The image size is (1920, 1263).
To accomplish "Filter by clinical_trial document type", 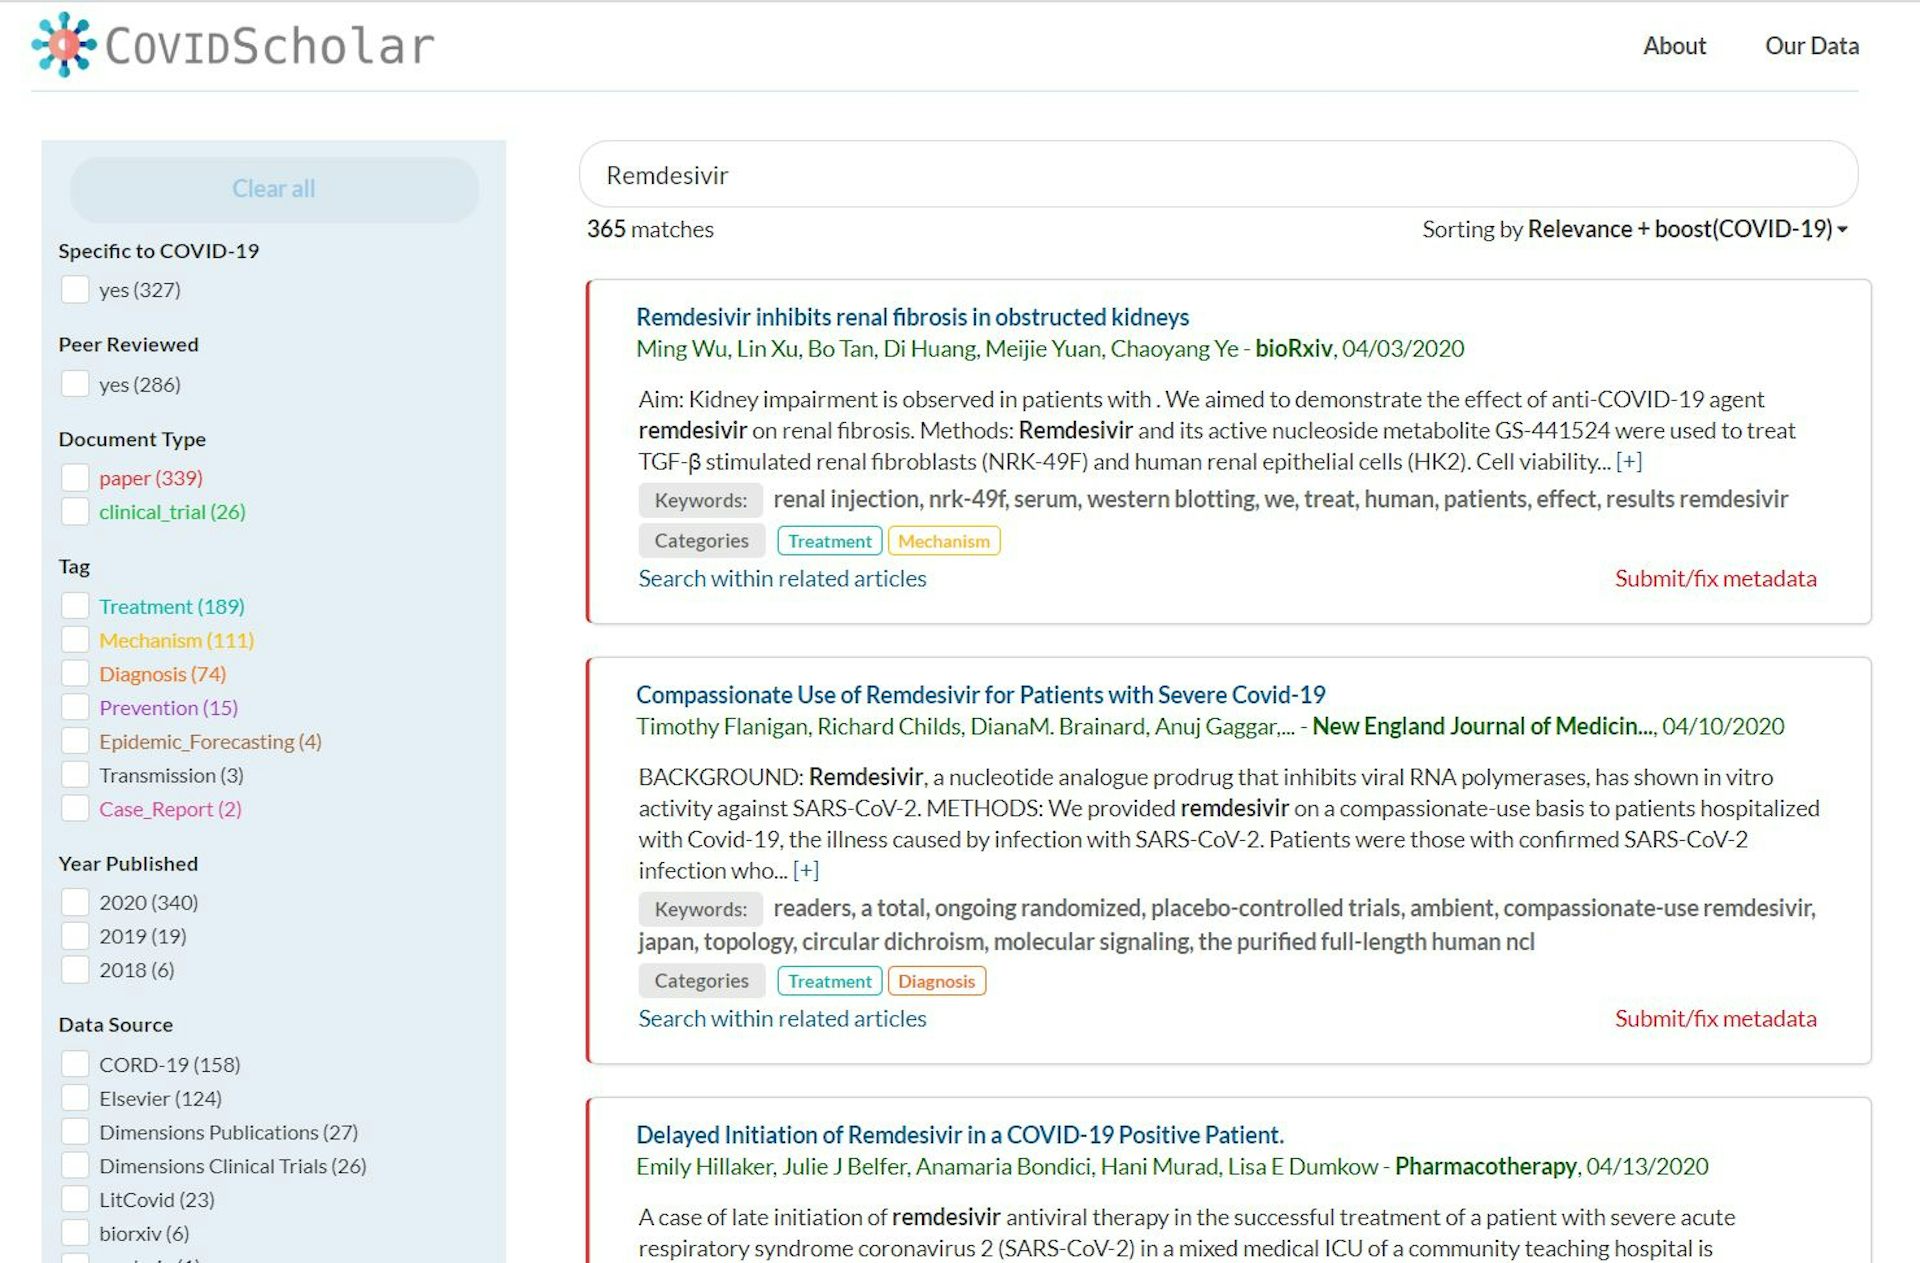I will point(75,512).
